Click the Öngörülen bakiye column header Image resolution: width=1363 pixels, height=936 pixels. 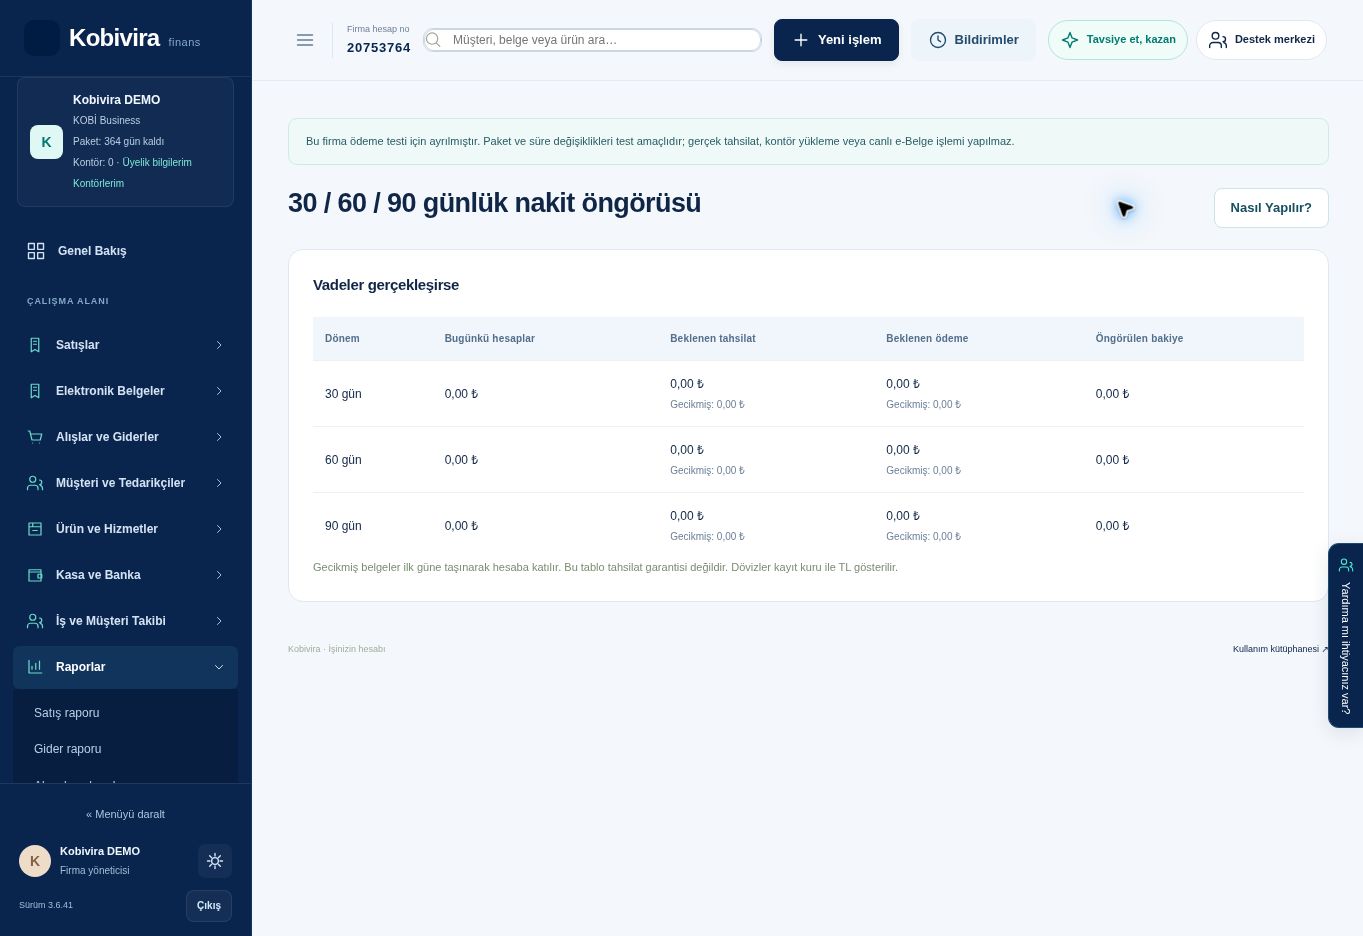tap(1139, 339)
